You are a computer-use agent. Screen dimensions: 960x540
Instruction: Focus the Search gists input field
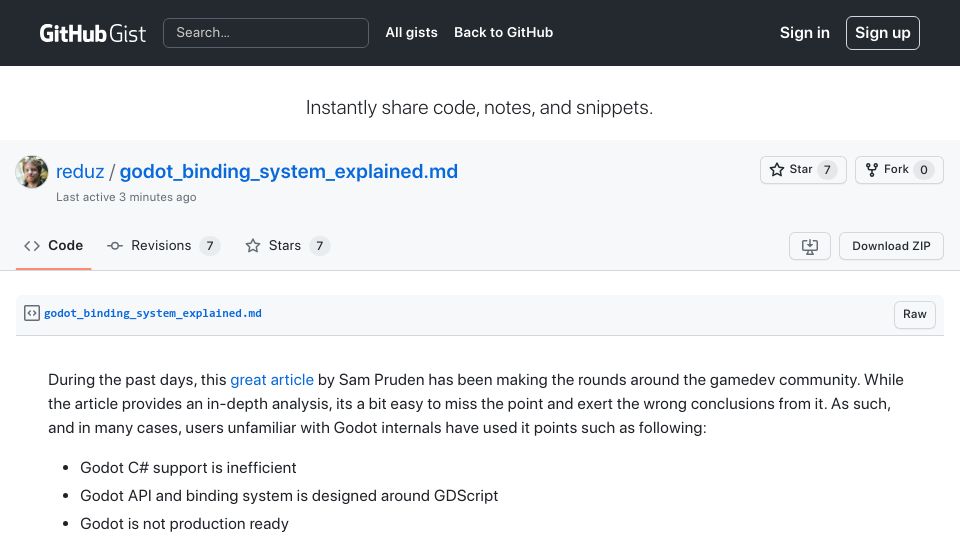pyautogui.click(x=266, y=32)
